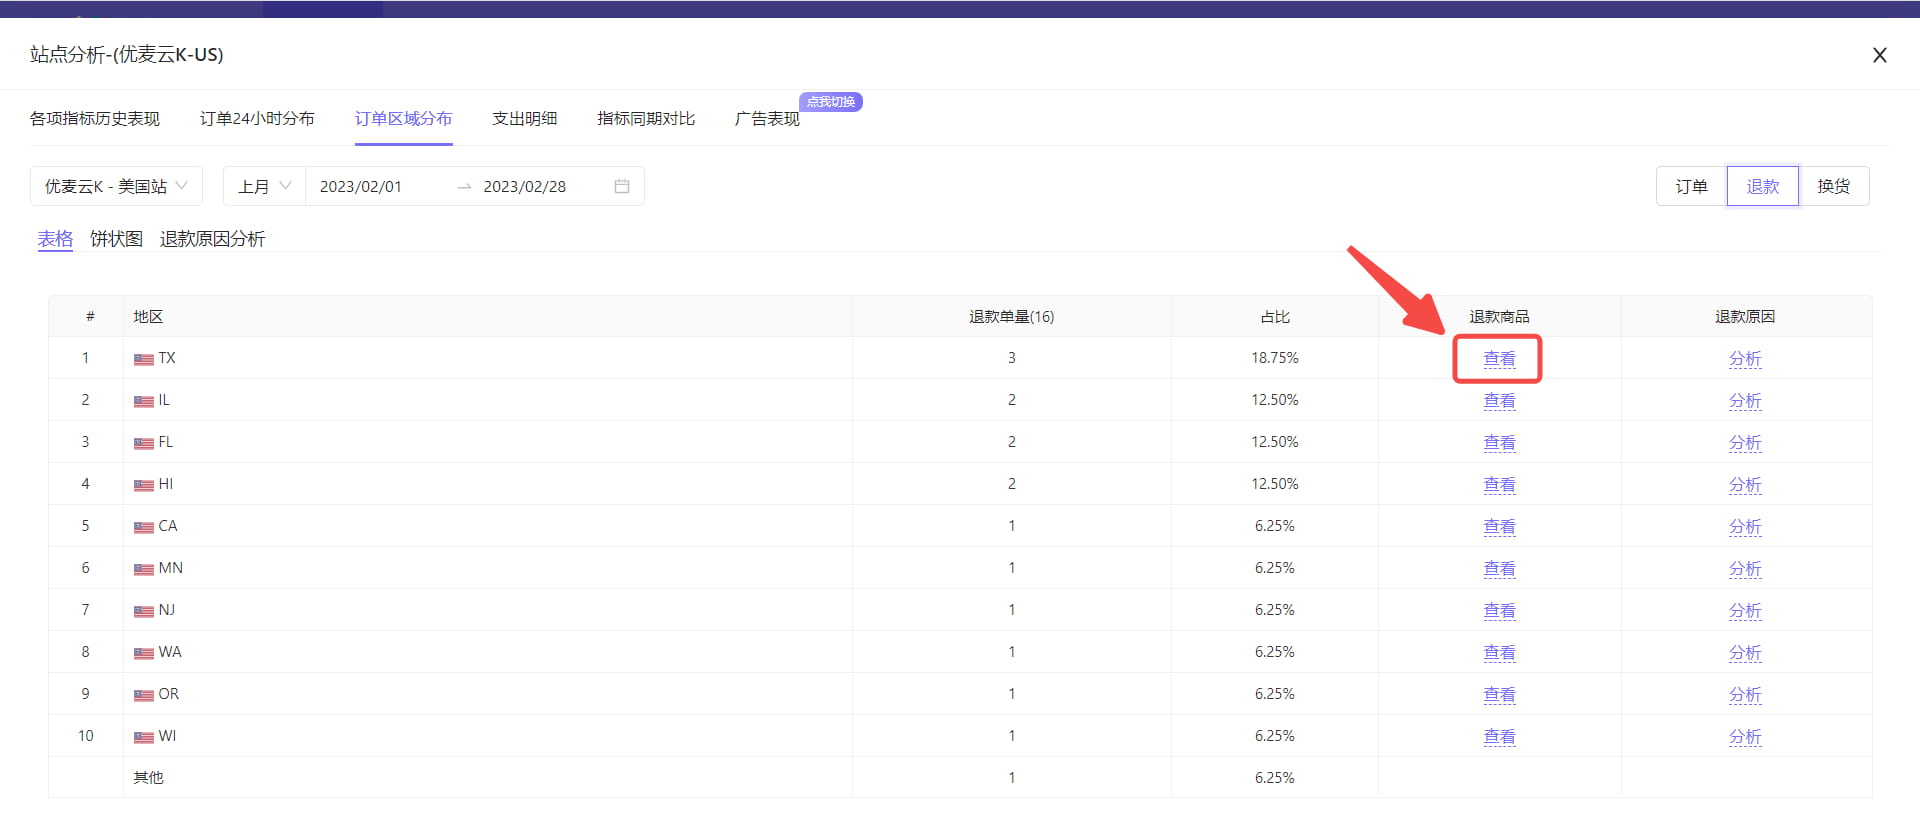
Task: Show the 饼状图 view
Action: (116, 239)
